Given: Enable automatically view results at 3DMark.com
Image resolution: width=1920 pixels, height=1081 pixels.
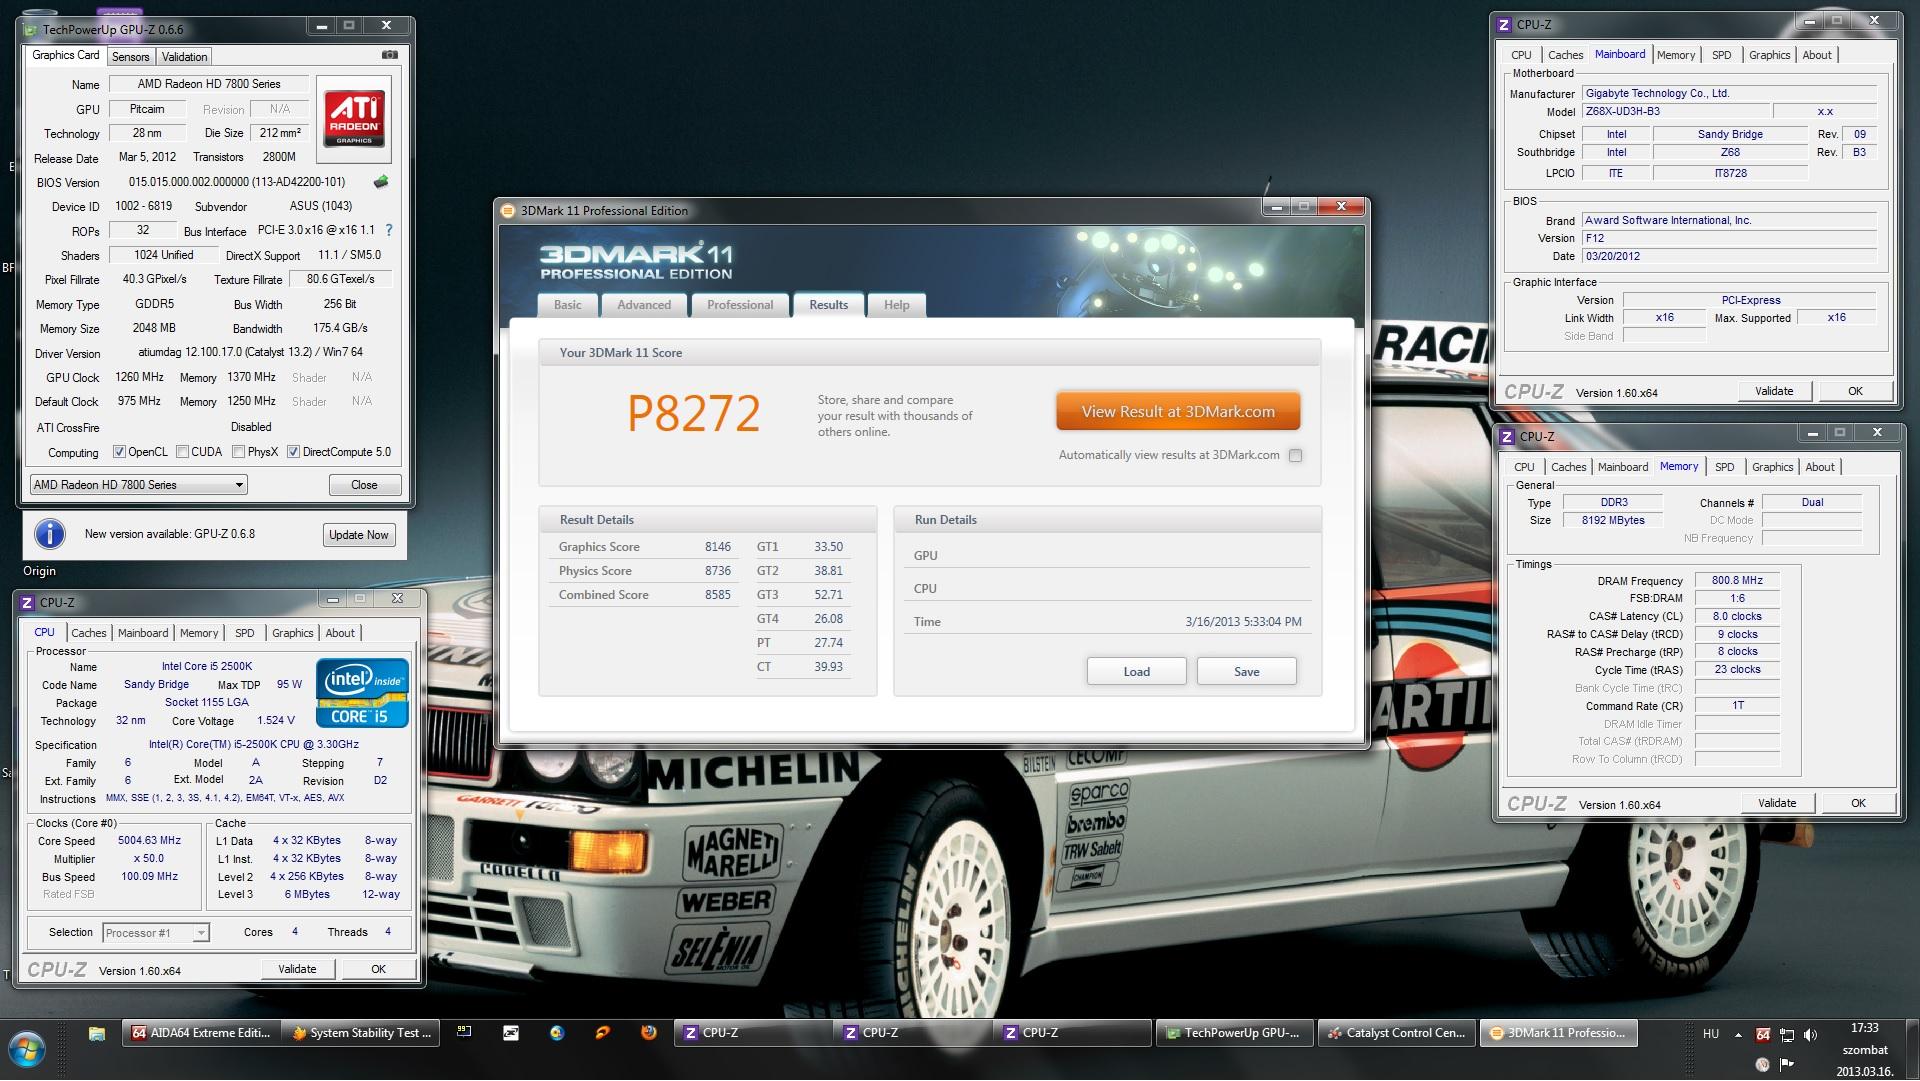Looking at the screenshot, I should click(x=1295, y=456).
